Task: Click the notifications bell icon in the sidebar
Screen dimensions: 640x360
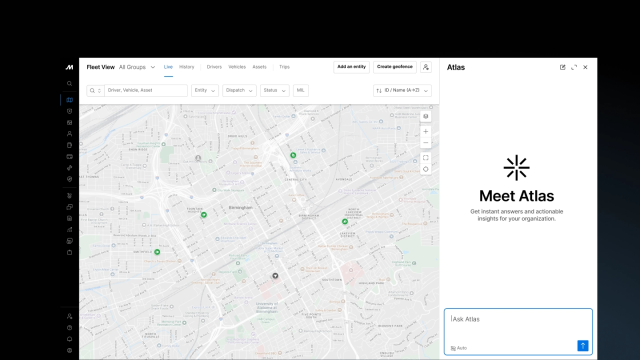Action: pyautogui.click(x=69, y=339)
